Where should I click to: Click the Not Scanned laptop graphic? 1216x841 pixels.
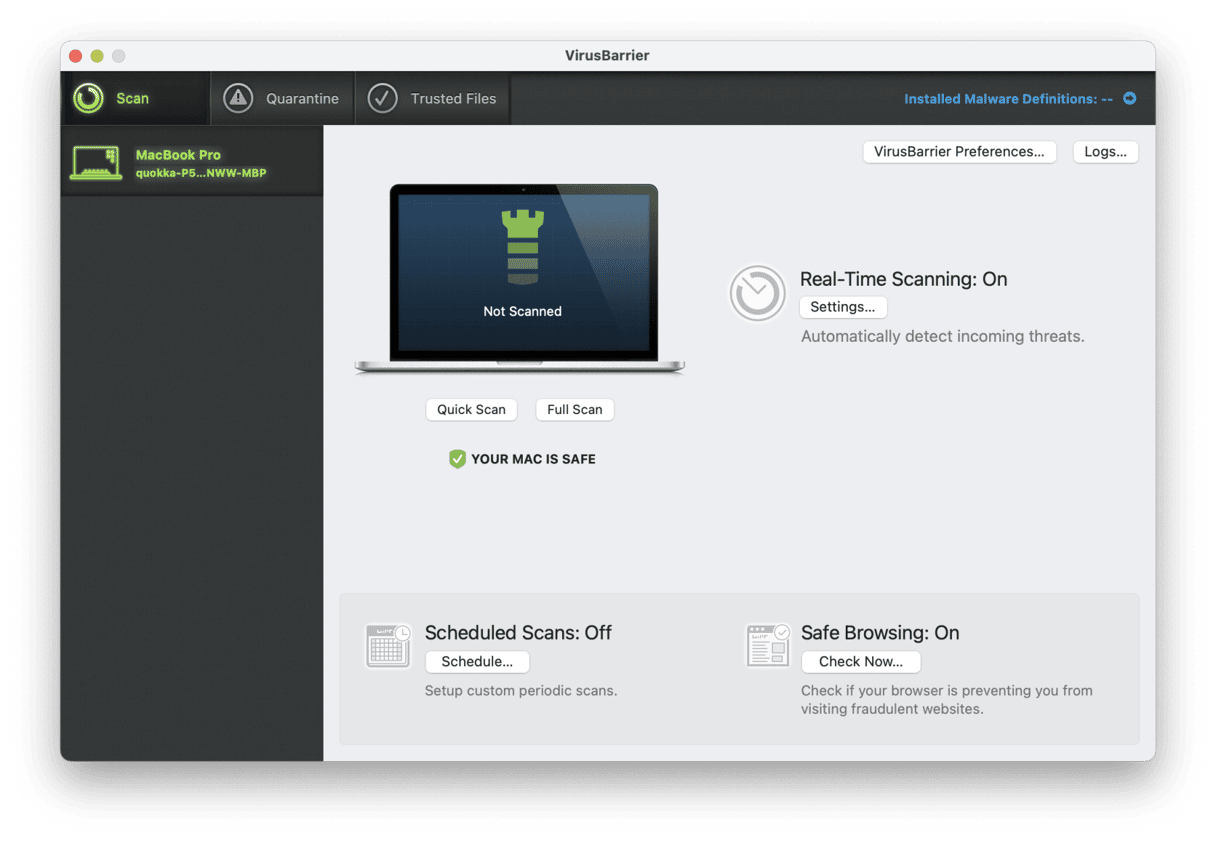(522, 270)
